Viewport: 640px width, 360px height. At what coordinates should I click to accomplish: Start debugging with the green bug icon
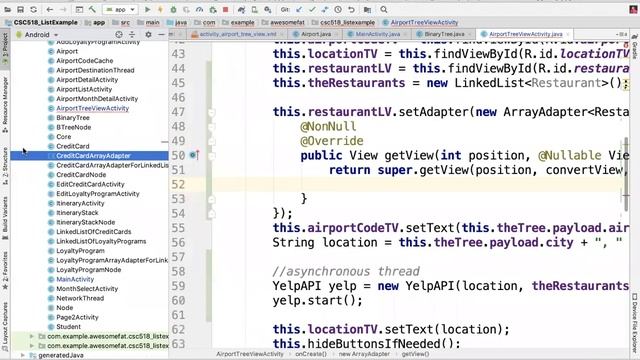click(173, 9)
